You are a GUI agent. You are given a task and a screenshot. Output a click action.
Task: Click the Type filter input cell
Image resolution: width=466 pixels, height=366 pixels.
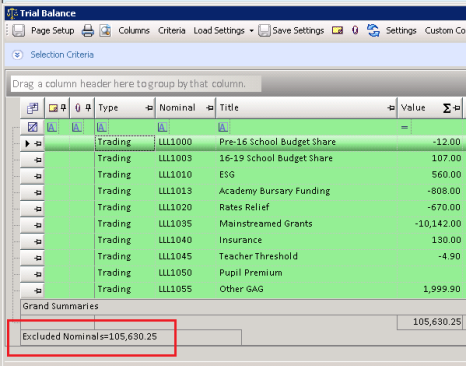tap(131, 127)
